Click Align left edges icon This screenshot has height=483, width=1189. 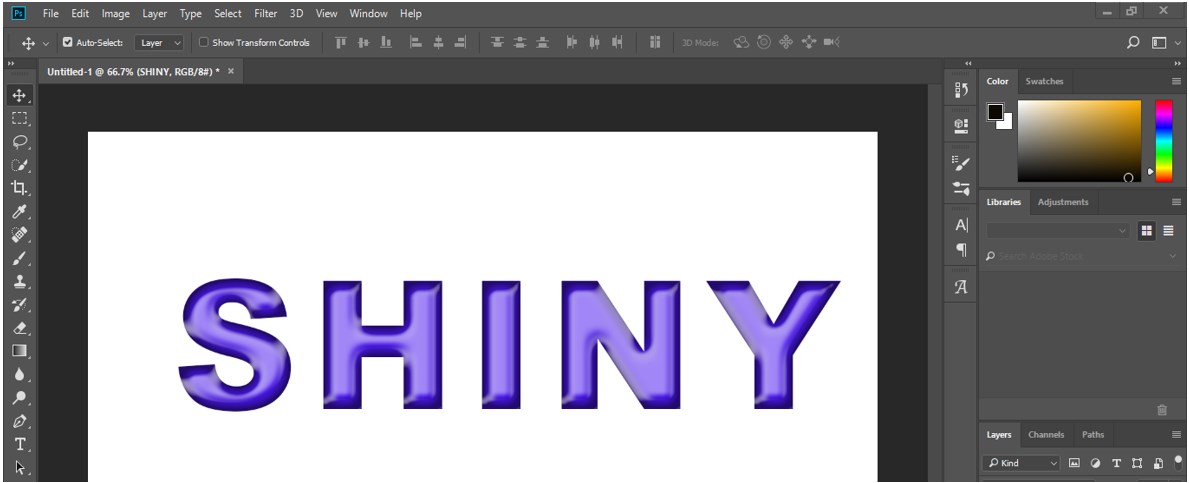[x=415, y=42]
